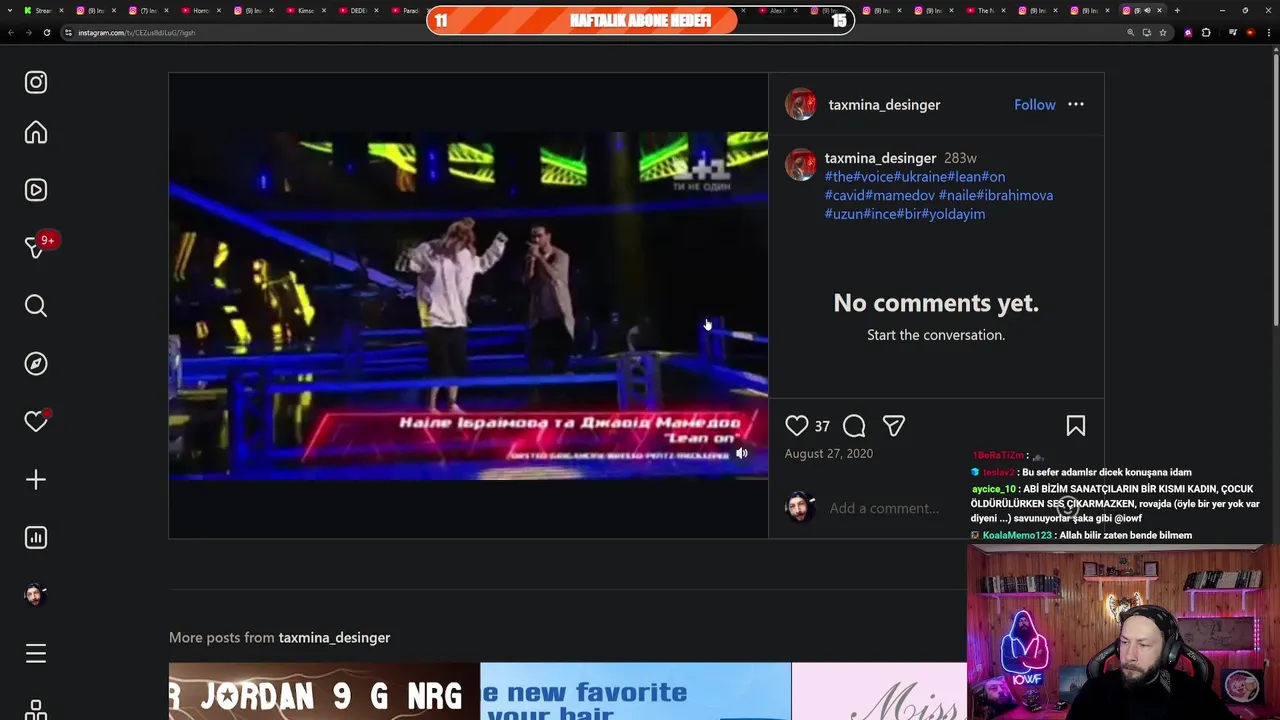Click taxmina_desinger username in caption
The width and height of the screenshot is (1280, 720).
click(x=880, y=158)
